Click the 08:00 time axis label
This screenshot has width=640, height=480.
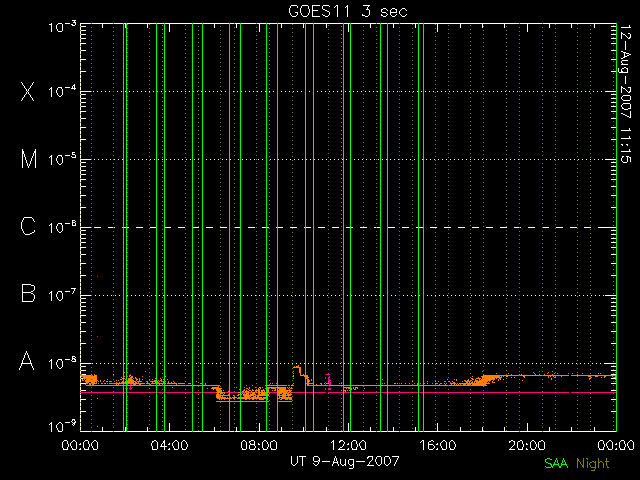(259, 445)
